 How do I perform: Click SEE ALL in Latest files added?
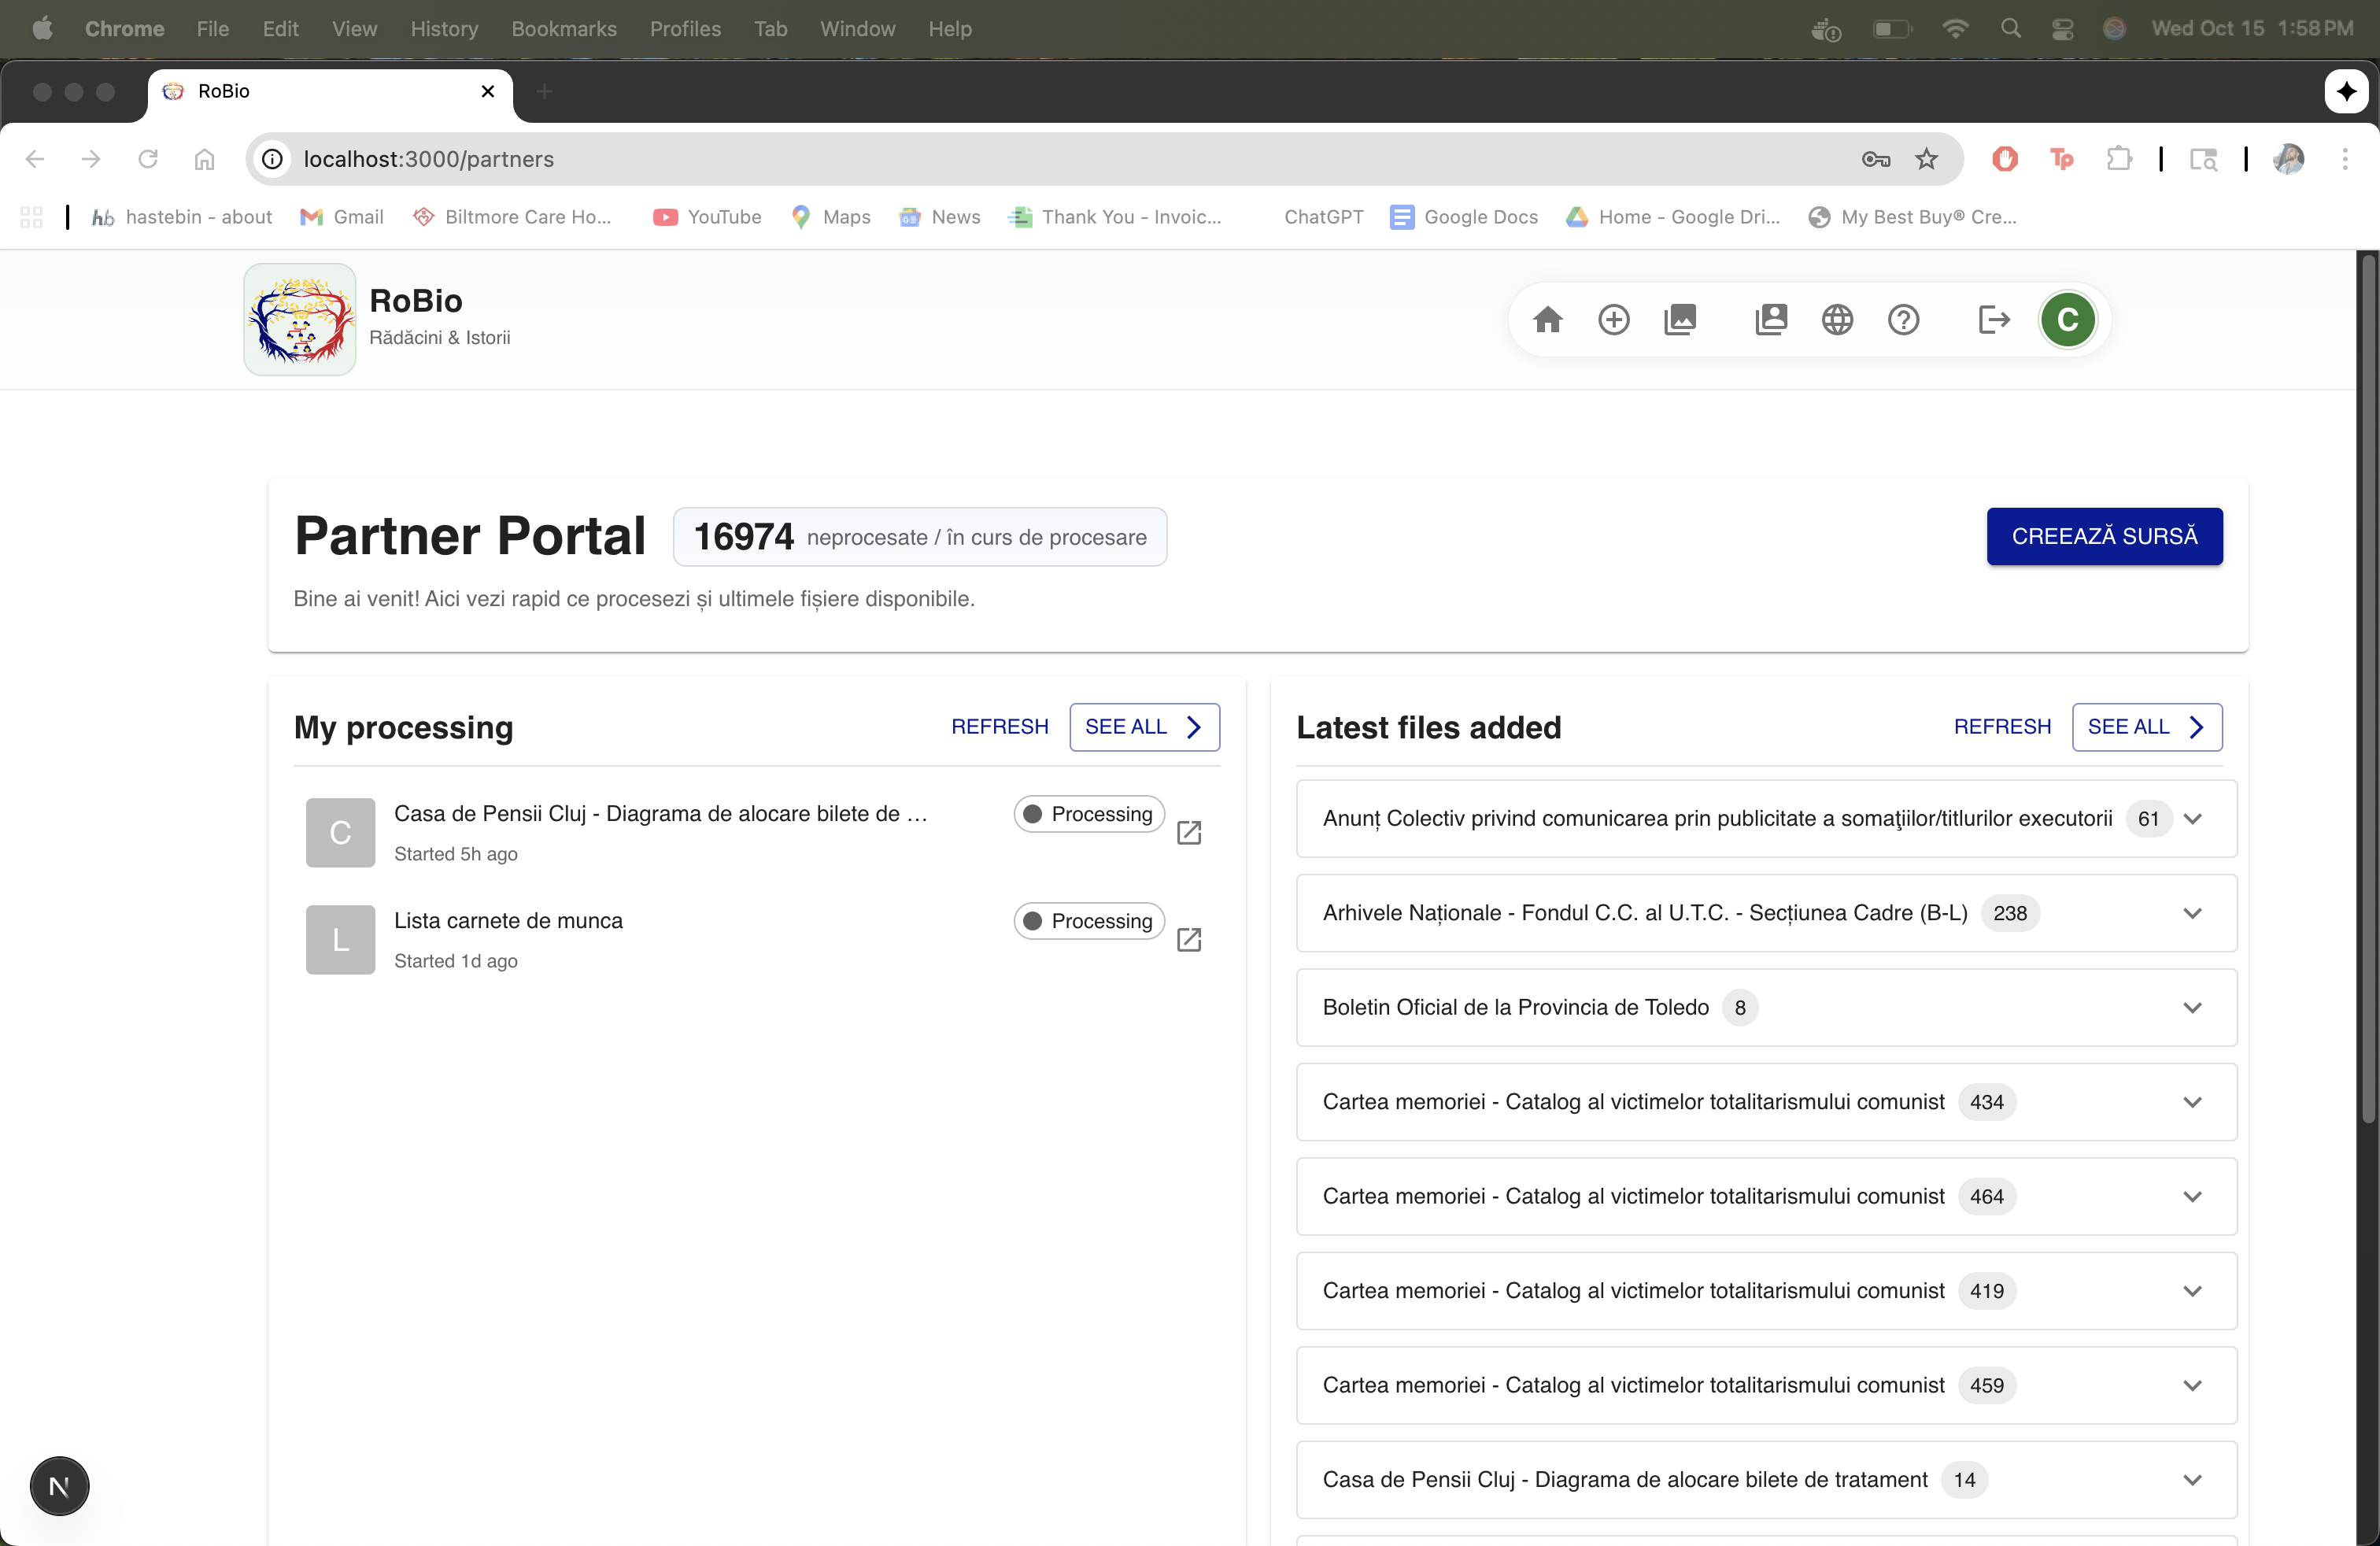coord(2146,727)
